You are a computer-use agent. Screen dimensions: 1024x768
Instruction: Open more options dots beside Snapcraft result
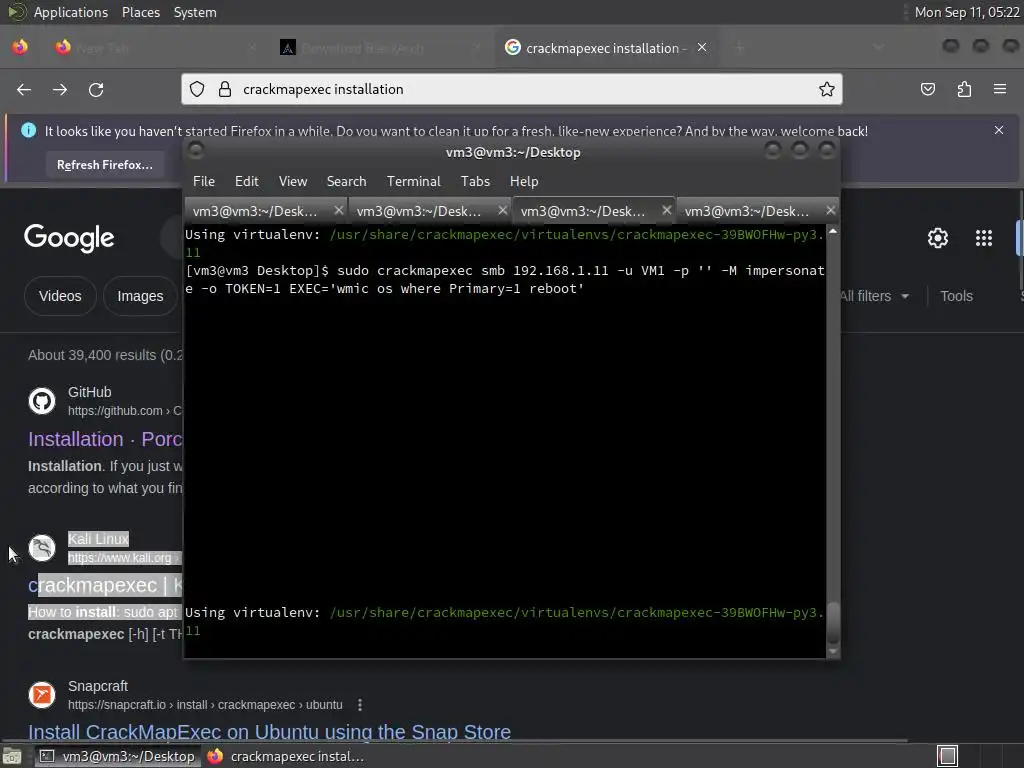click(x=360, y=705)
